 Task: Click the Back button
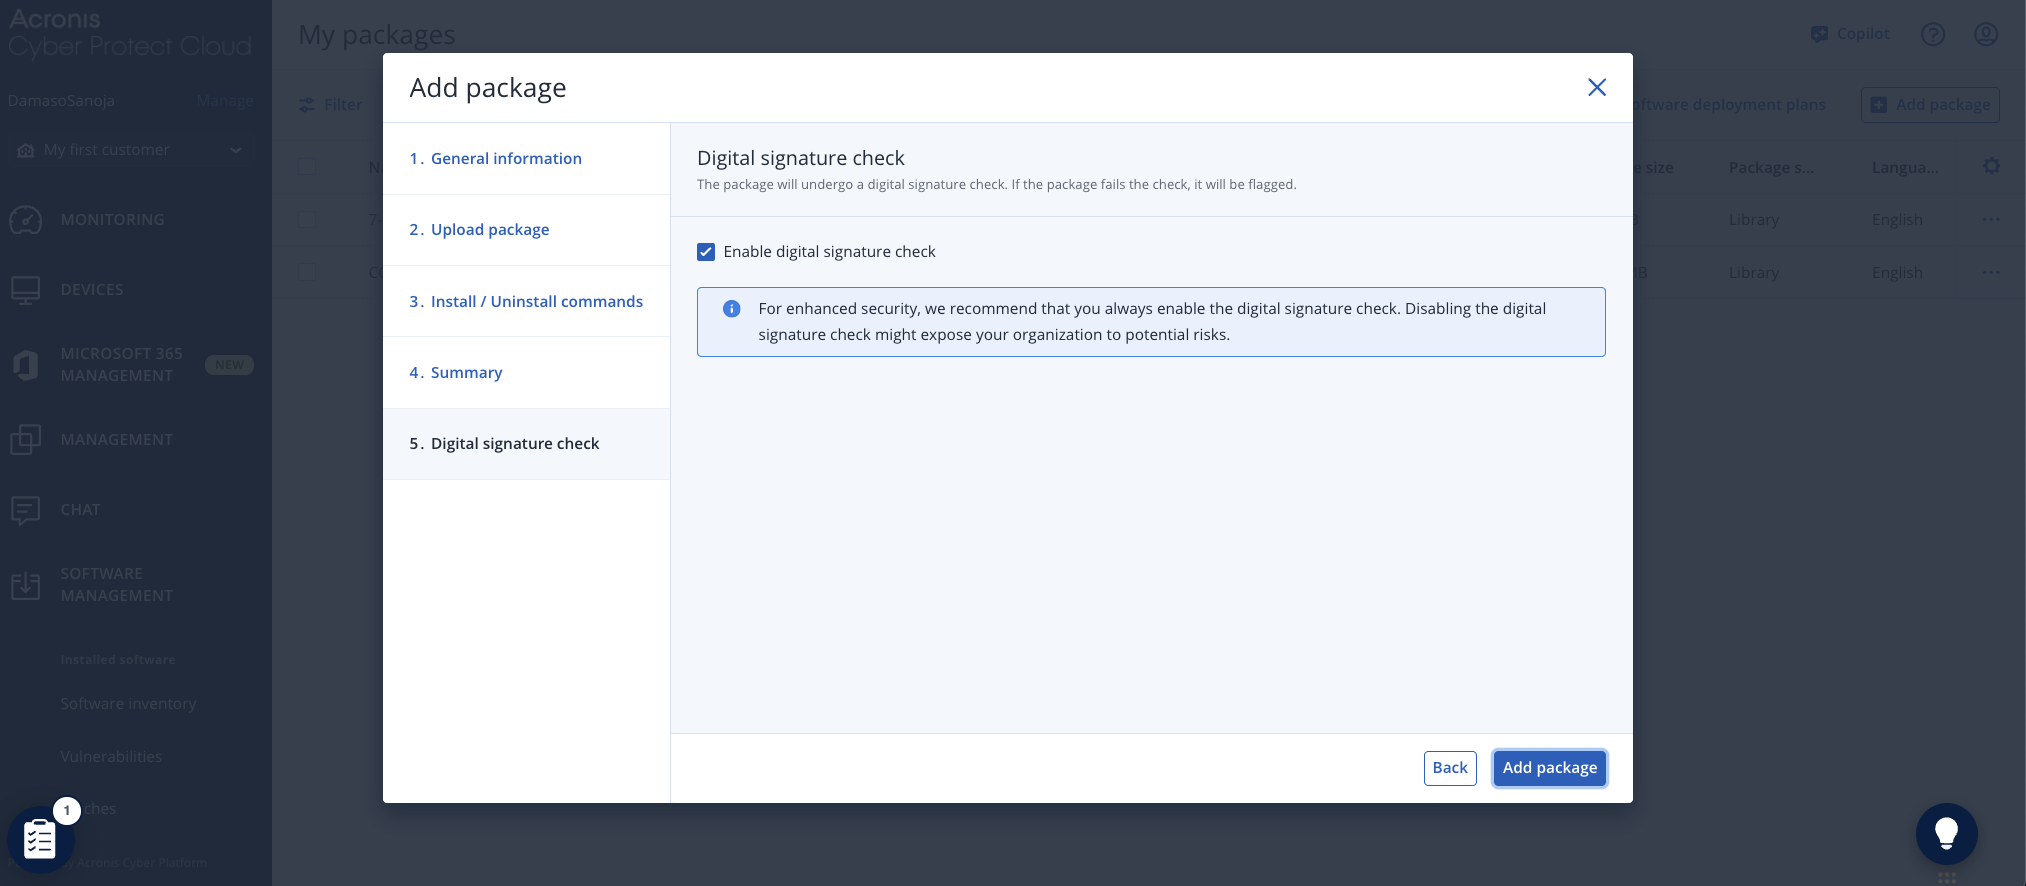[1450, 768]
